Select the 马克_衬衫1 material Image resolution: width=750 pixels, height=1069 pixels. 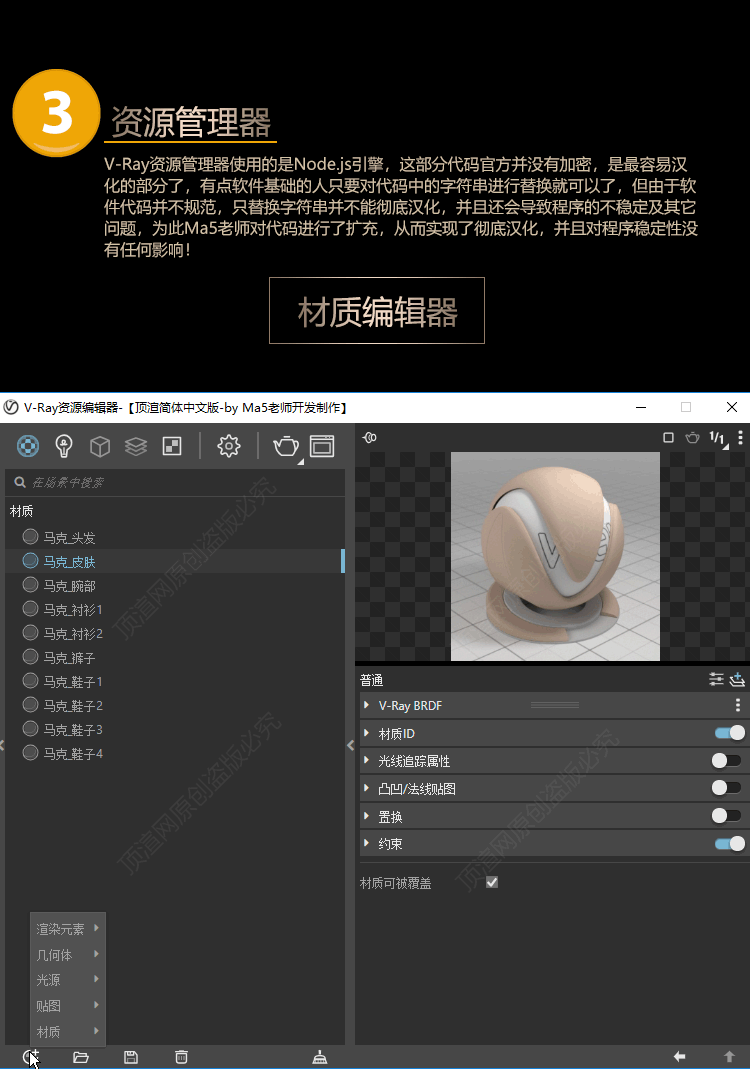[x=175, y=609]
